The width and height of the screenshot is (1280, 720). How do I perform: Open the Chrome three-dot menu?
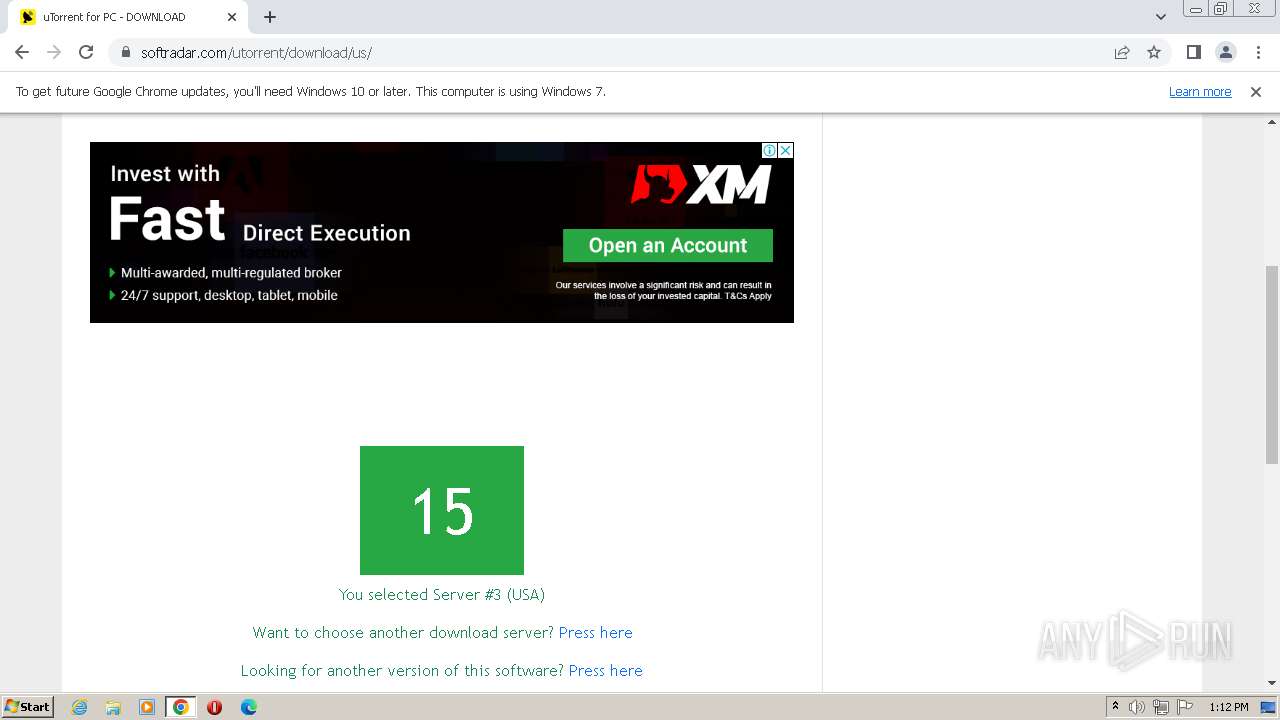(1257, 52)
